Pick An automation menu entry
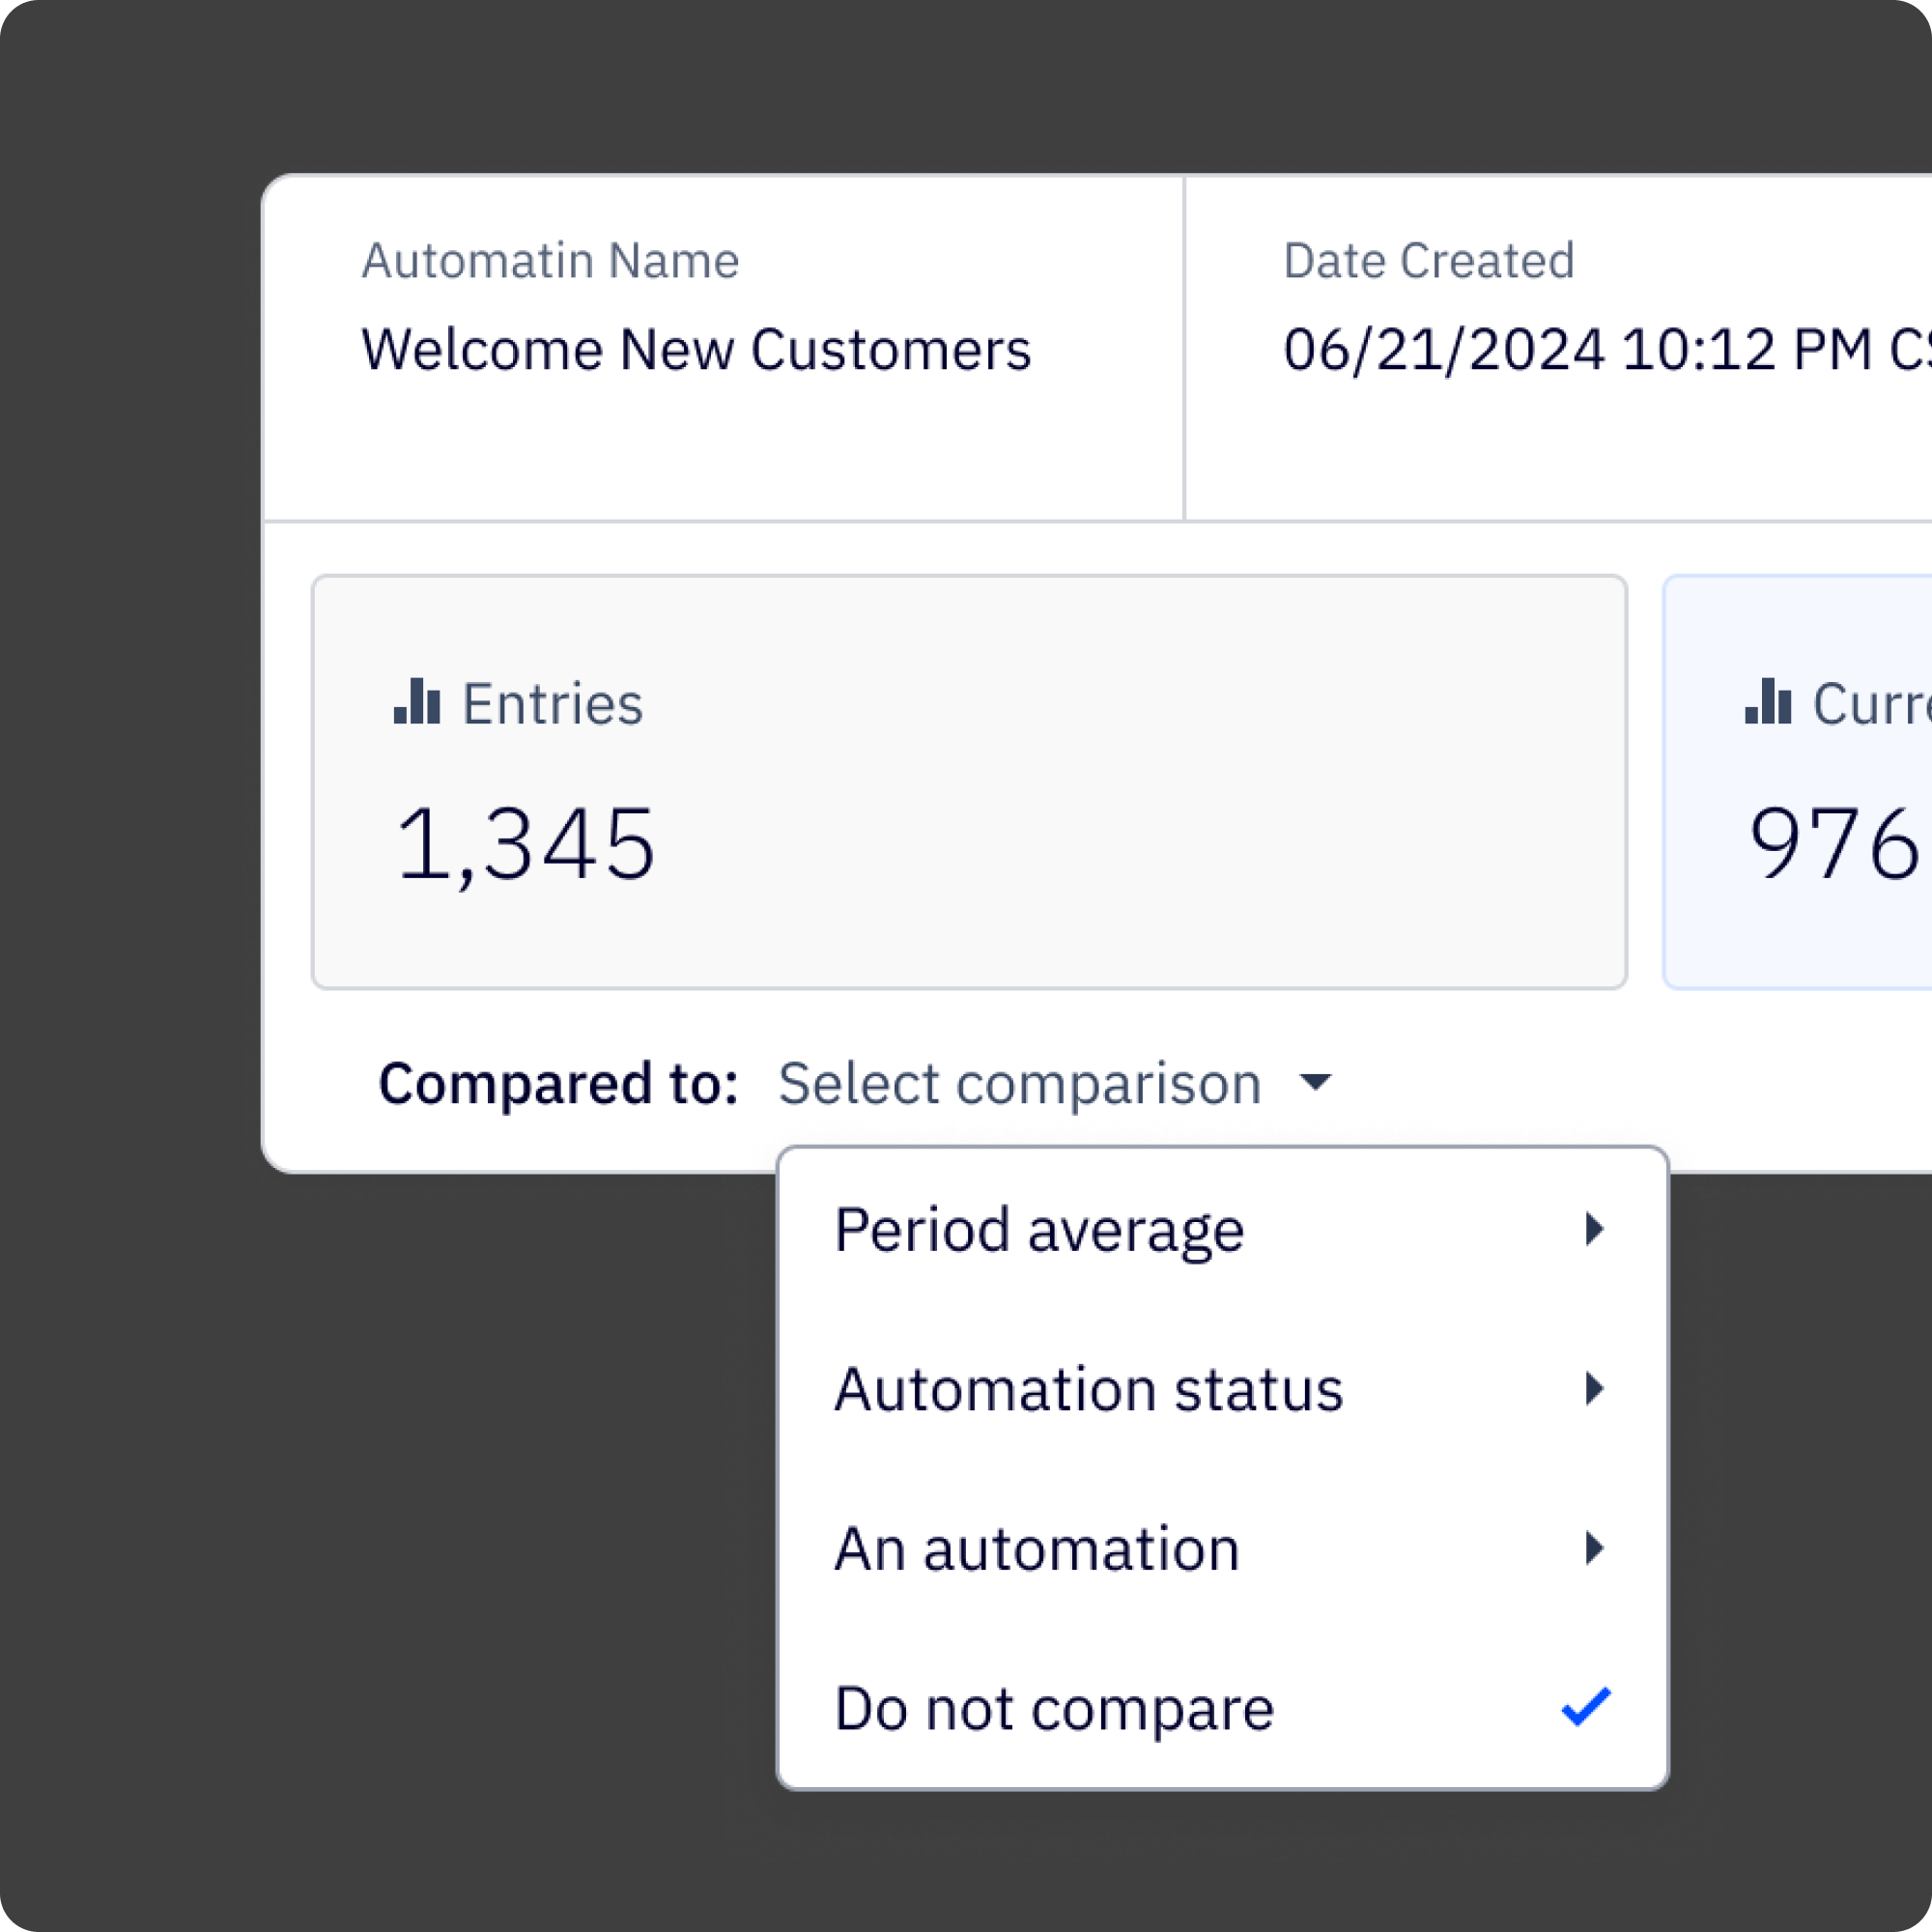The height and width of the screenshot is (1932, 1932). click(1036, 1548)
